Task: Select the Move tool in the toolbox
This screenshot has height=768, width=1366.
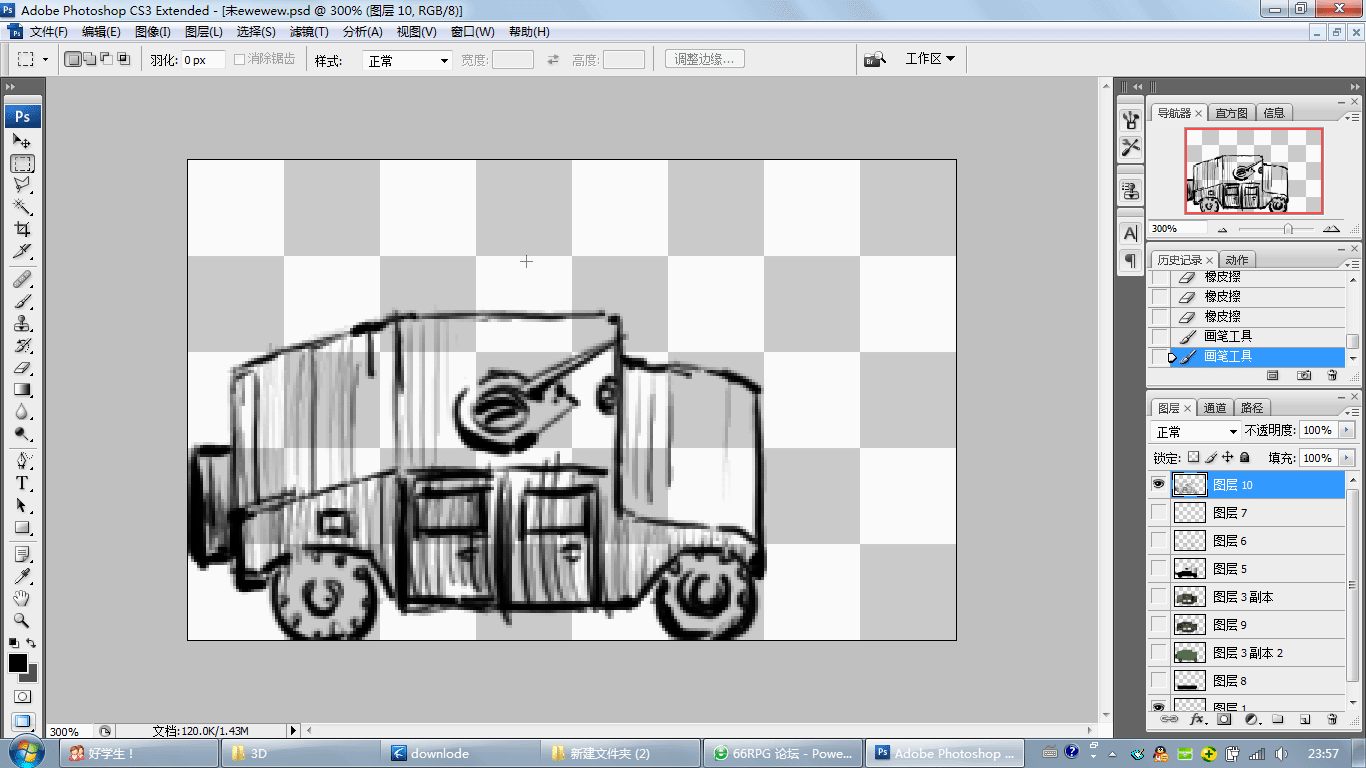Action: (22, 141)
